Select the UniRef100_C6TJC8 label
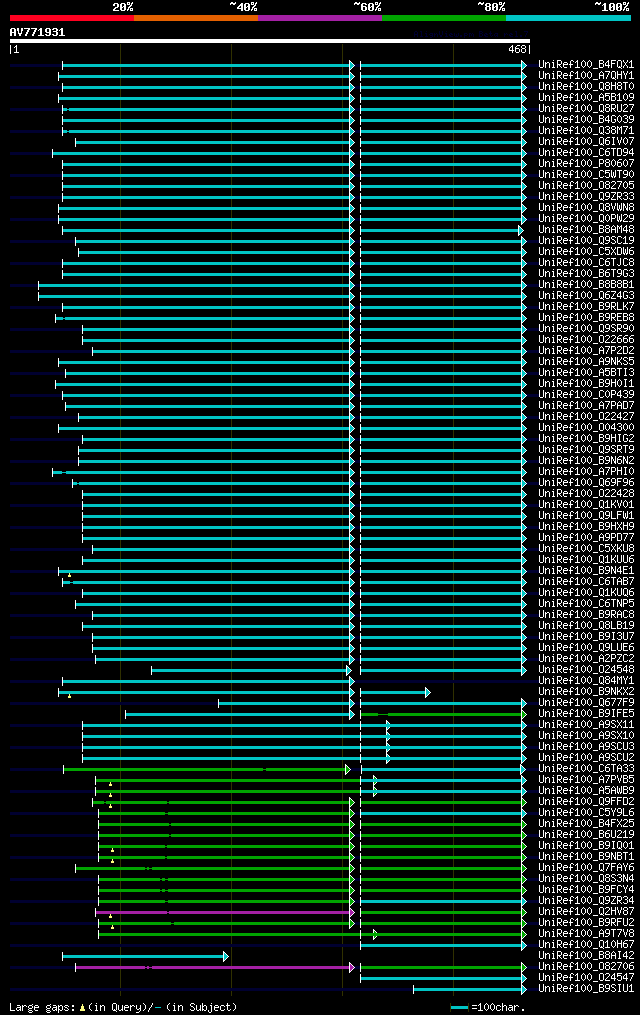This screenshot has width=640, height=1015. pyautogui.click(x=586, y=263)
